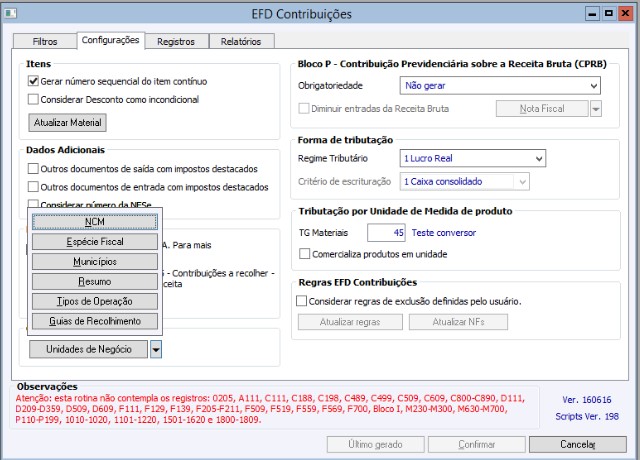This screenshot has width=640, height=460.
Task: Maximize the EFD Contribuições window
Action: coord(609,14)
